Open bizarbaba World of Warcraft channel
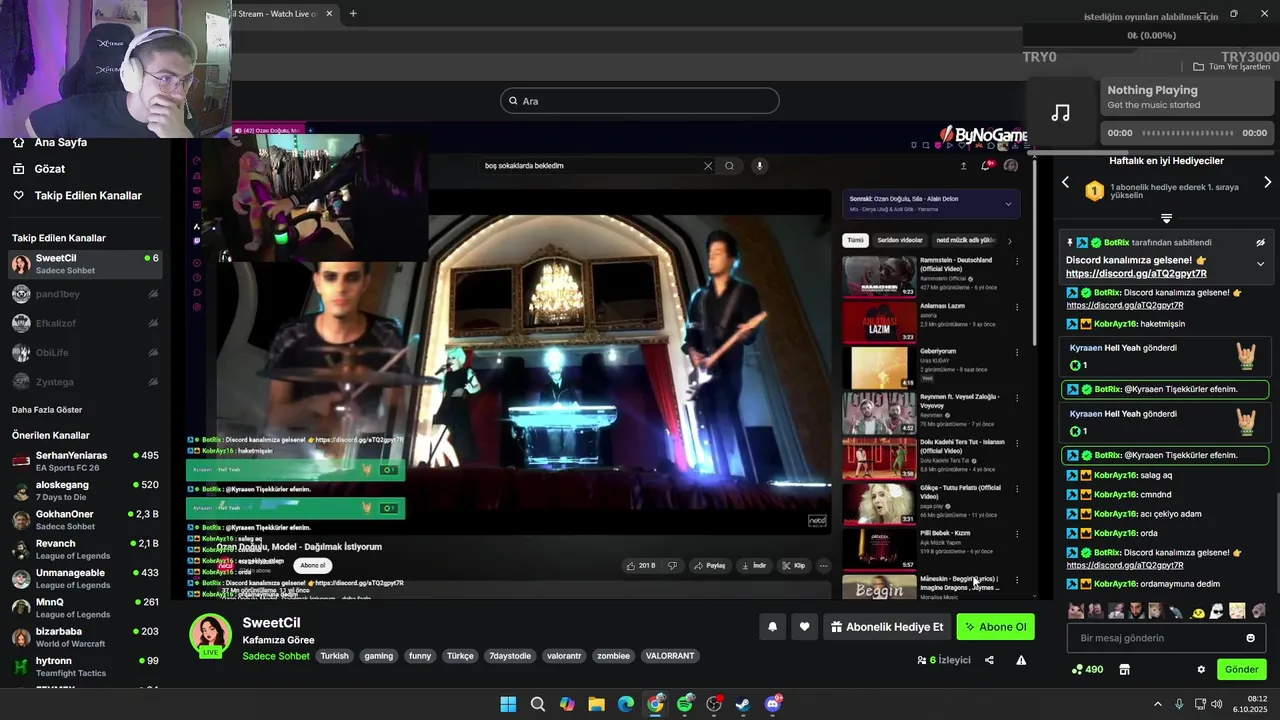1280x720 pixels. (x=84, y=637)
